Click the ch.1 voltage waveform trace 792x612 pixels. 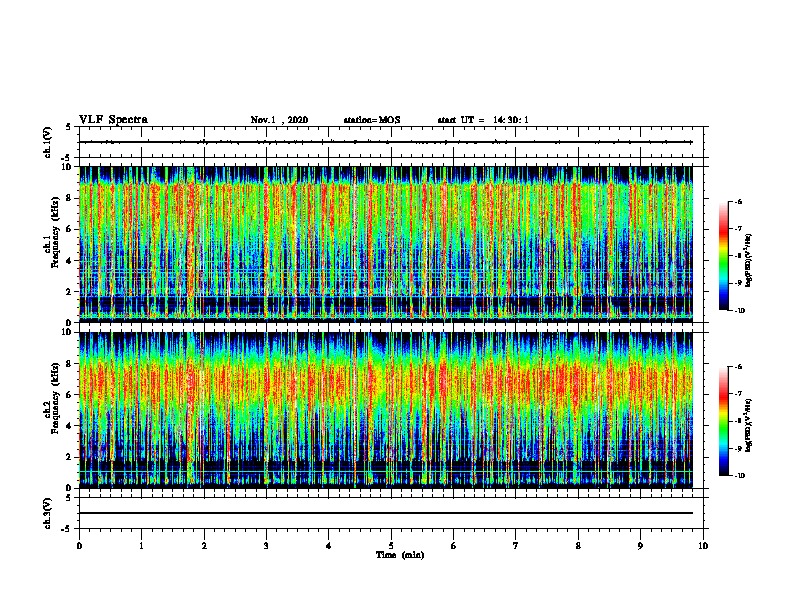386,142
